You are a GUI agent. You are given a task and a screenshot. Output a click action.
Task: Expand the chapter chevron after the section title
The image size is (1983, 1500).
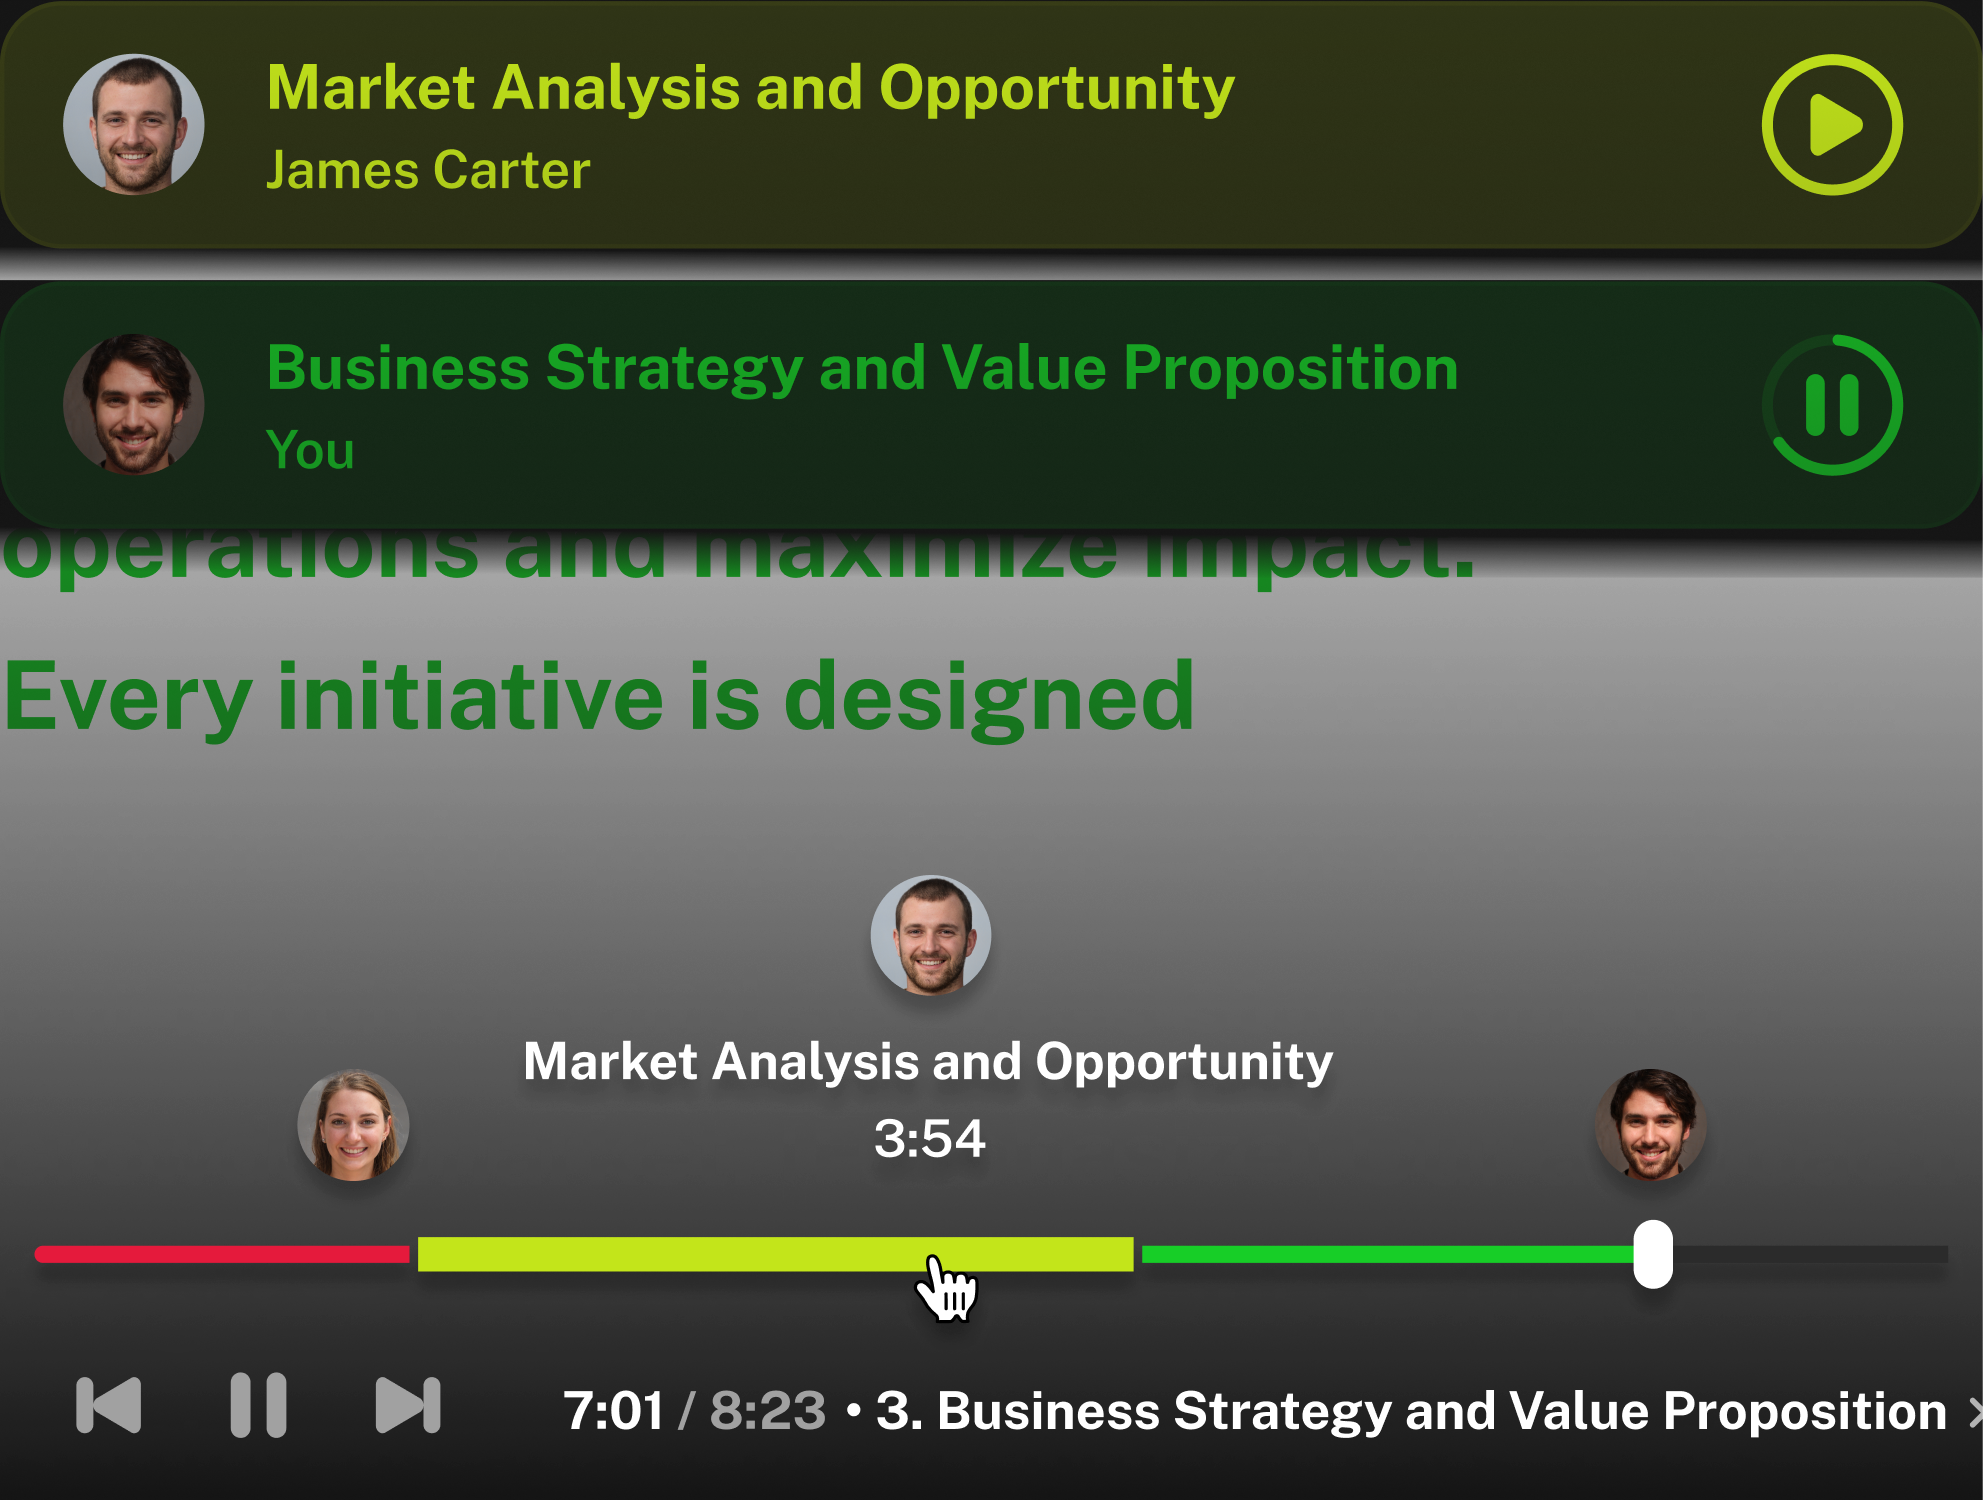pos(1974,1411)
